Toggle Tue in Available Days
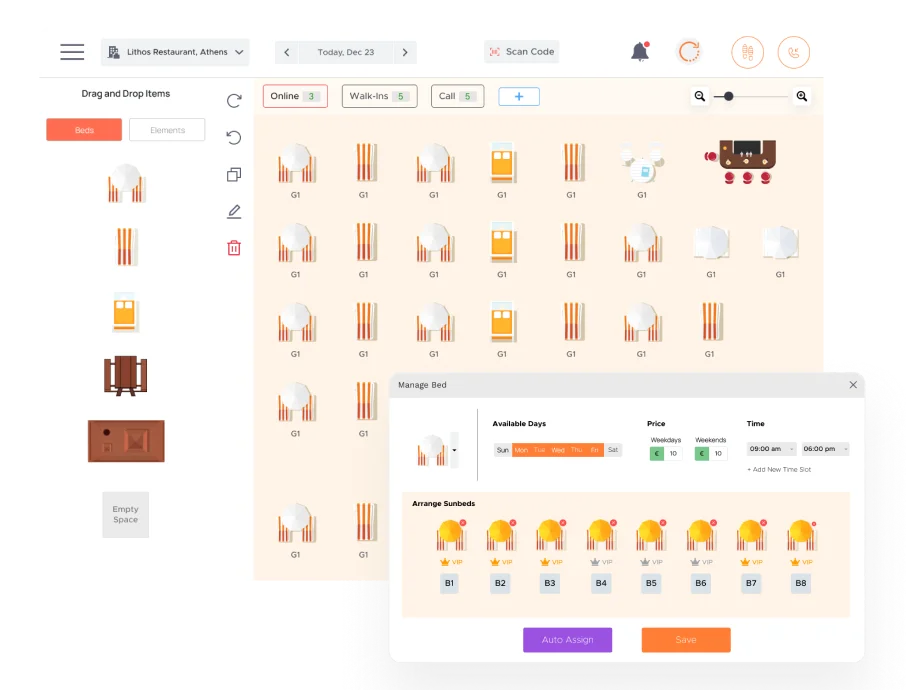This screenshot has width=906, height=690. 540,450
